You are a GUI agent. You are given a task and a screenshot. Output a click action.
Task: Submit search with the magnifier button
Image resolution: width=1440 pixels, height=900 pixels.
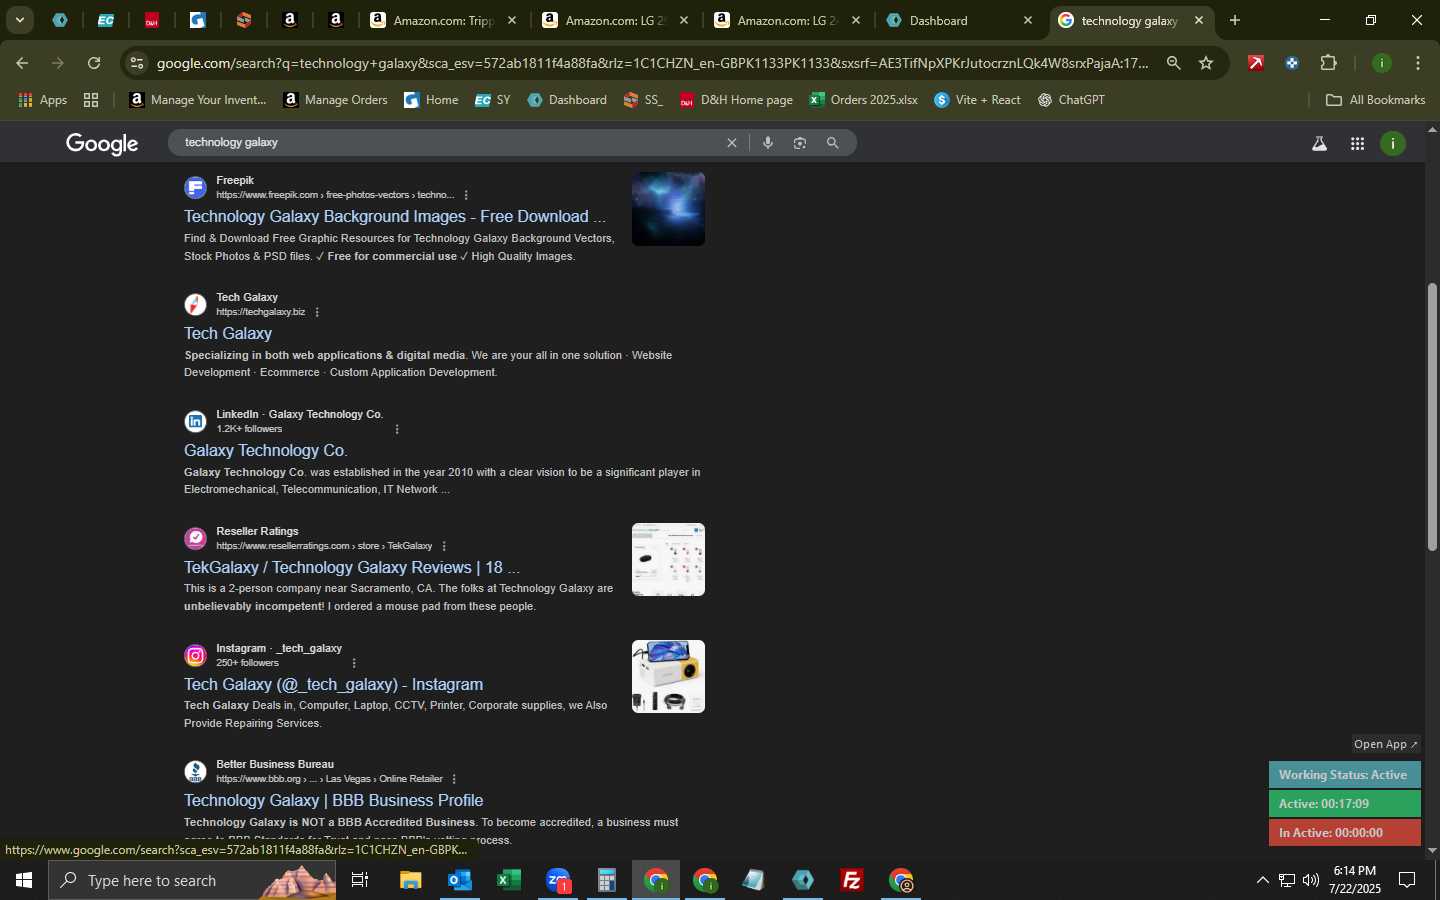832,143
